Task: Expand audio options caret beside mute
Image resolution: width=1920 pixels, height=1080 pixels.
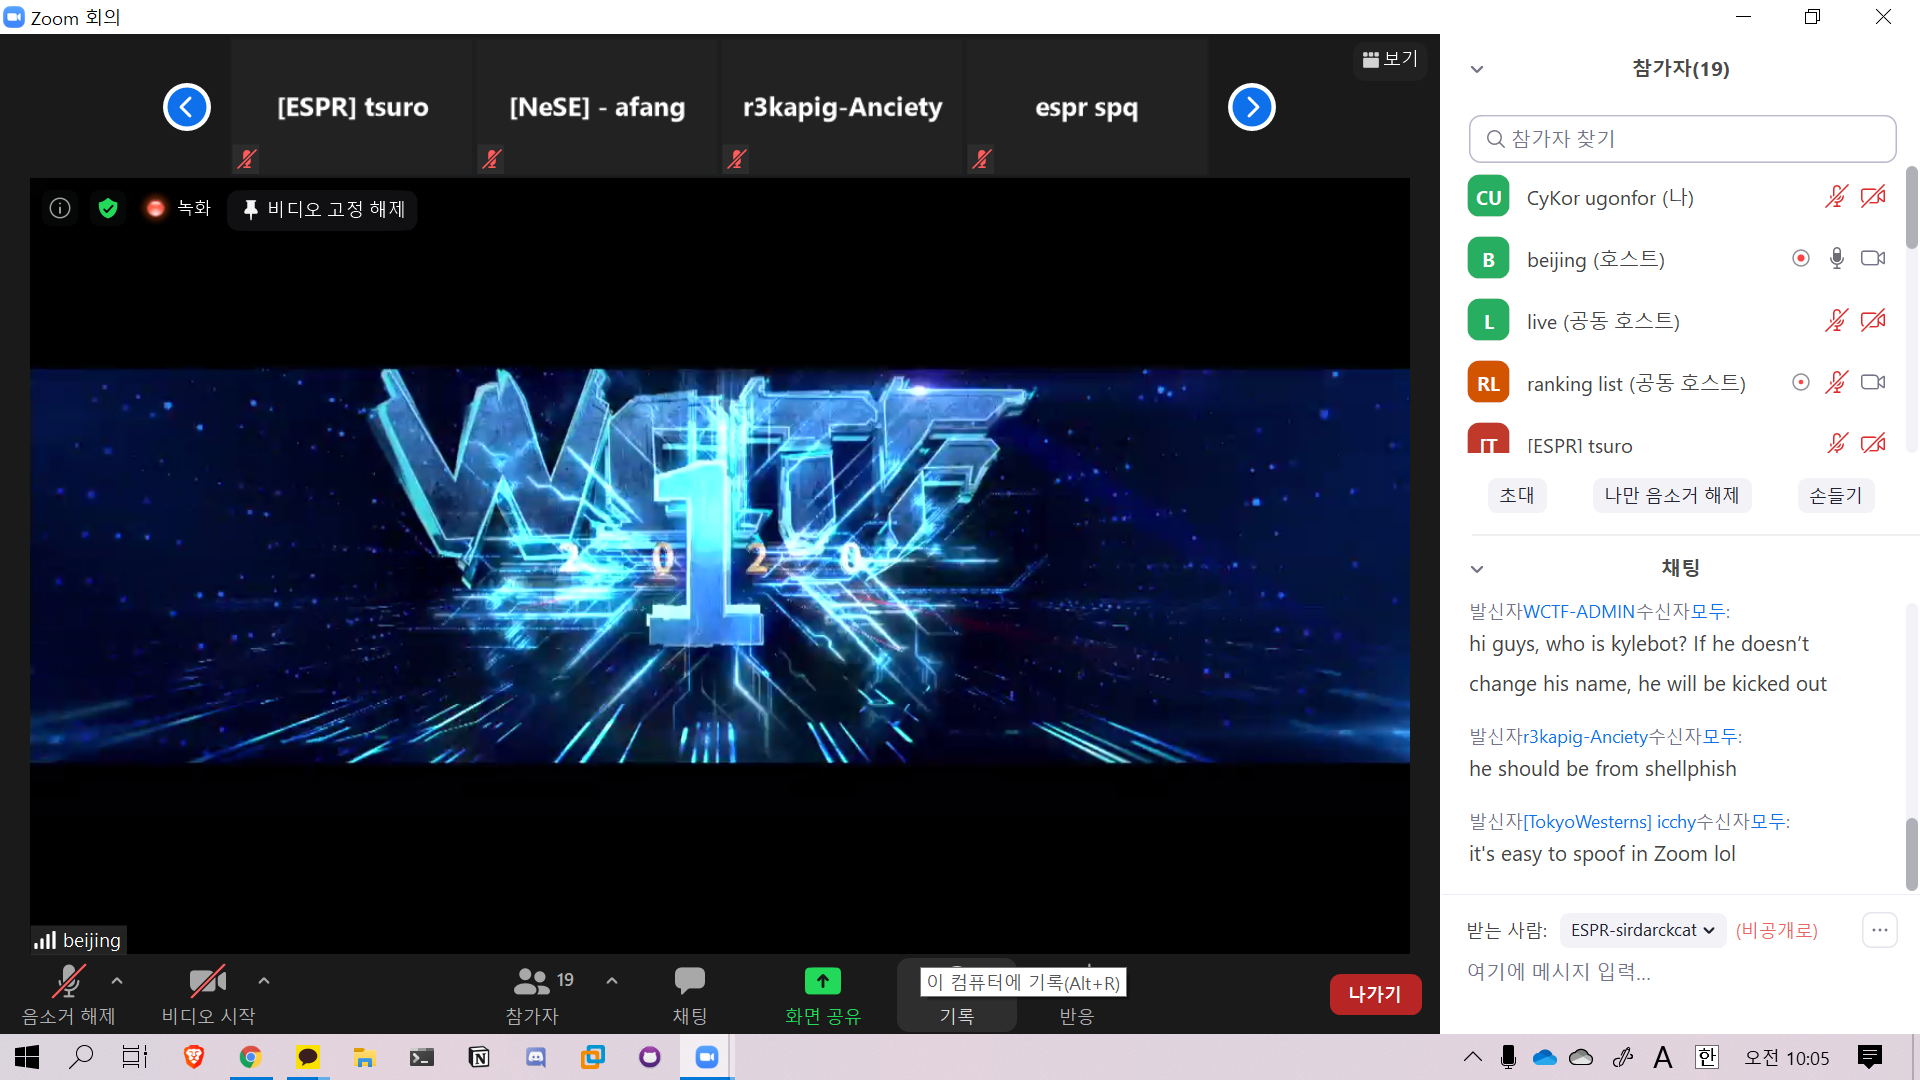Action: click(117, 981)
